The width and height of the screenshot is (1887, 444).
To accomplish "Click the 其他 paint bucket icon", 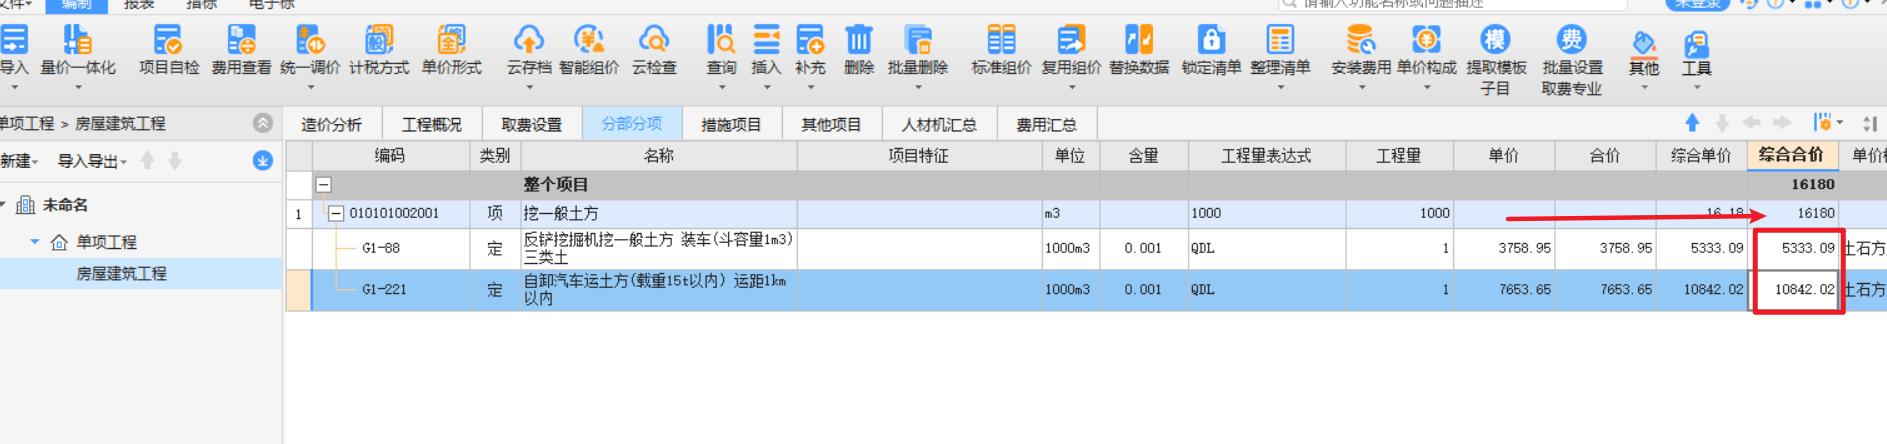I will [x=1644, y=43].
